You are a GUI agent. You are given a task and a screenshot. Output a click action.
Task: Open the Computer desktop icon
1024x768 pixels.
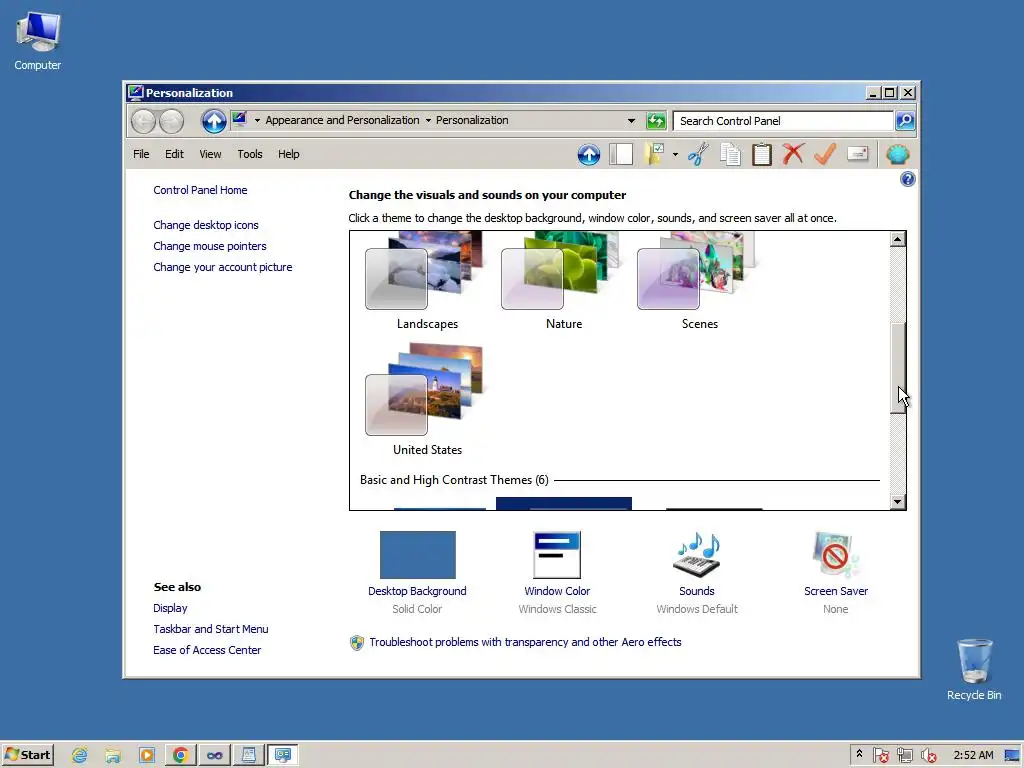pos(38,40)
